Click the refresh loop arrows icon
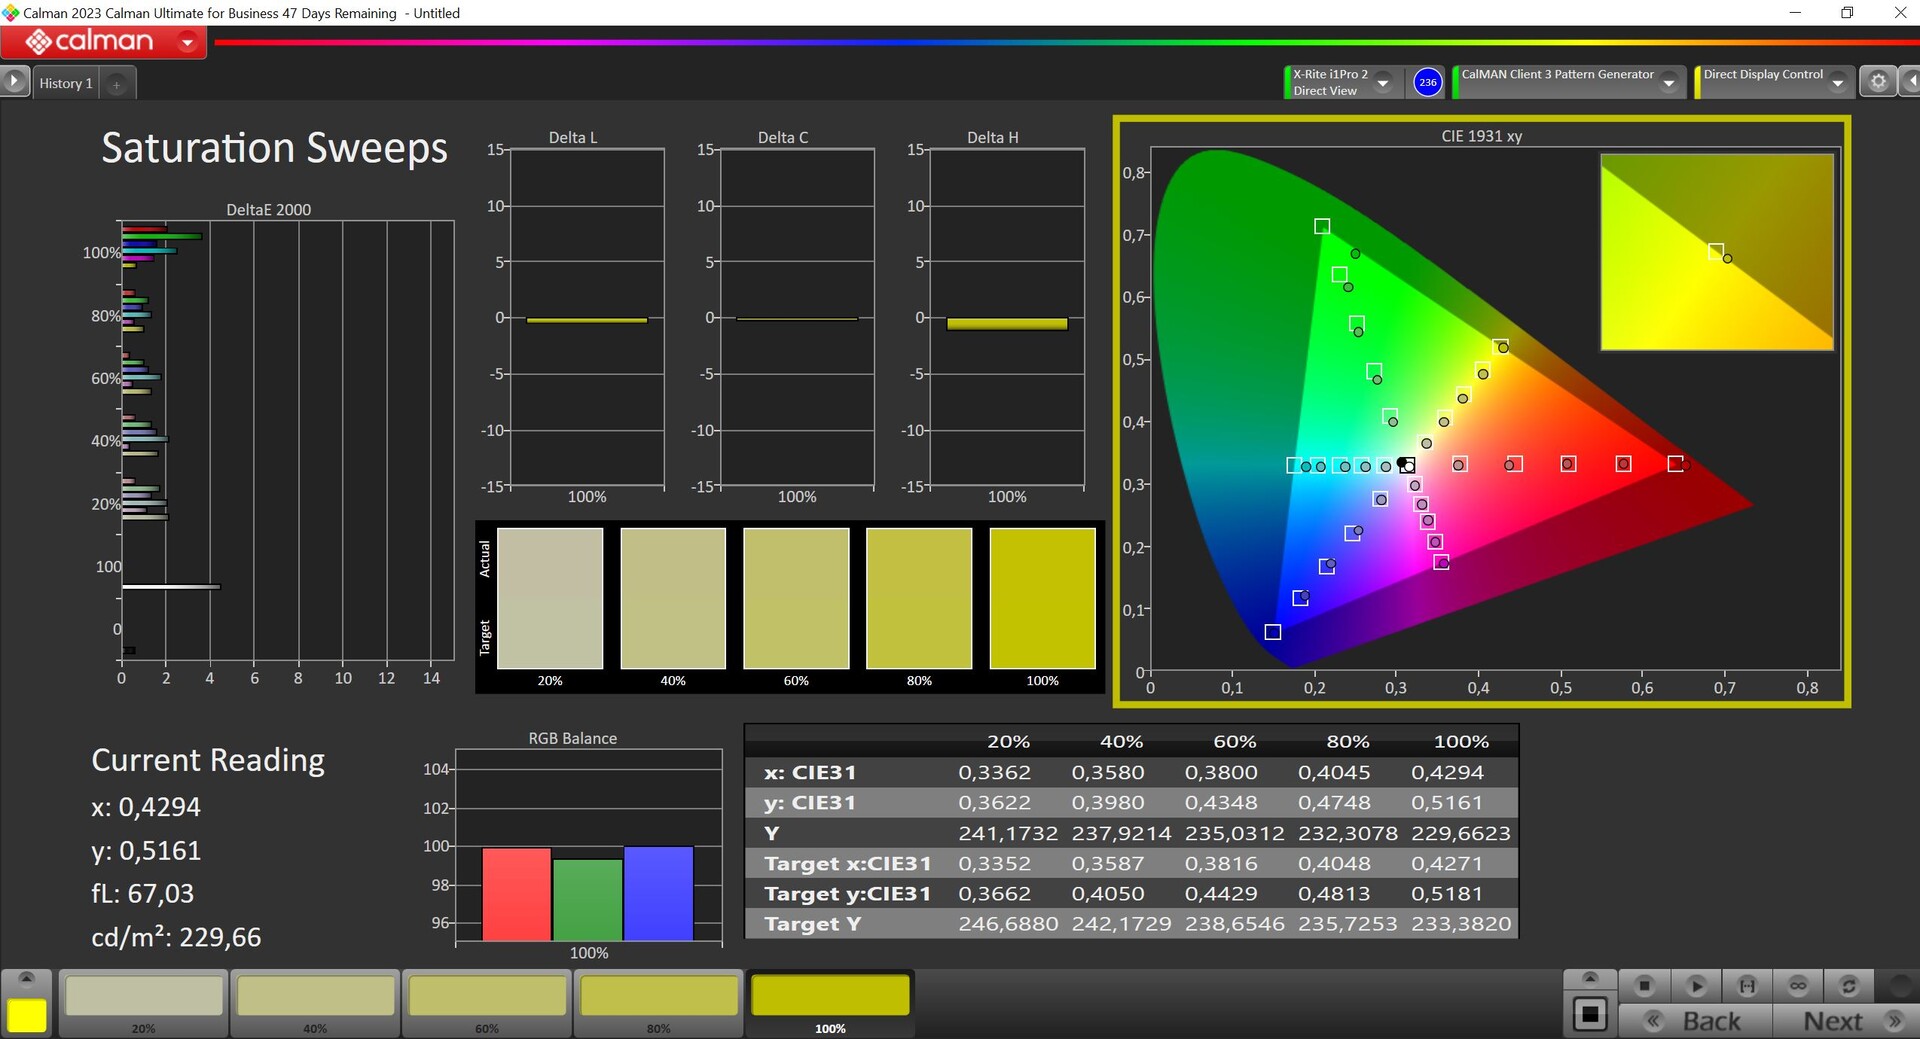 point(1849,986)
